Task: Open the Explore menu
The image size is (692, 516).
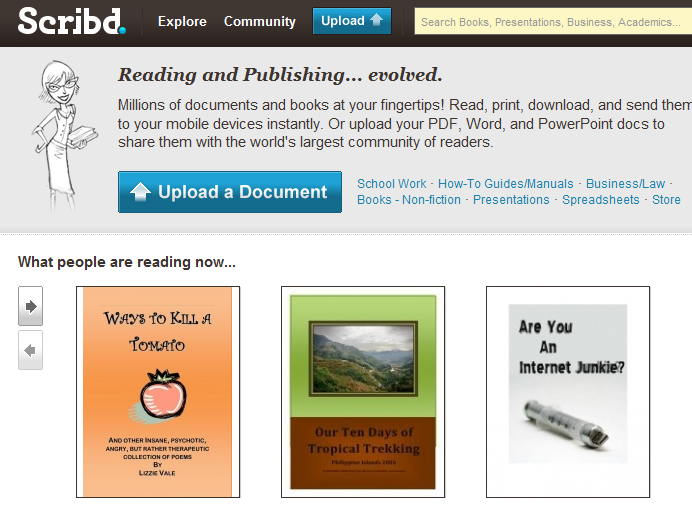Action: (182, 21)
